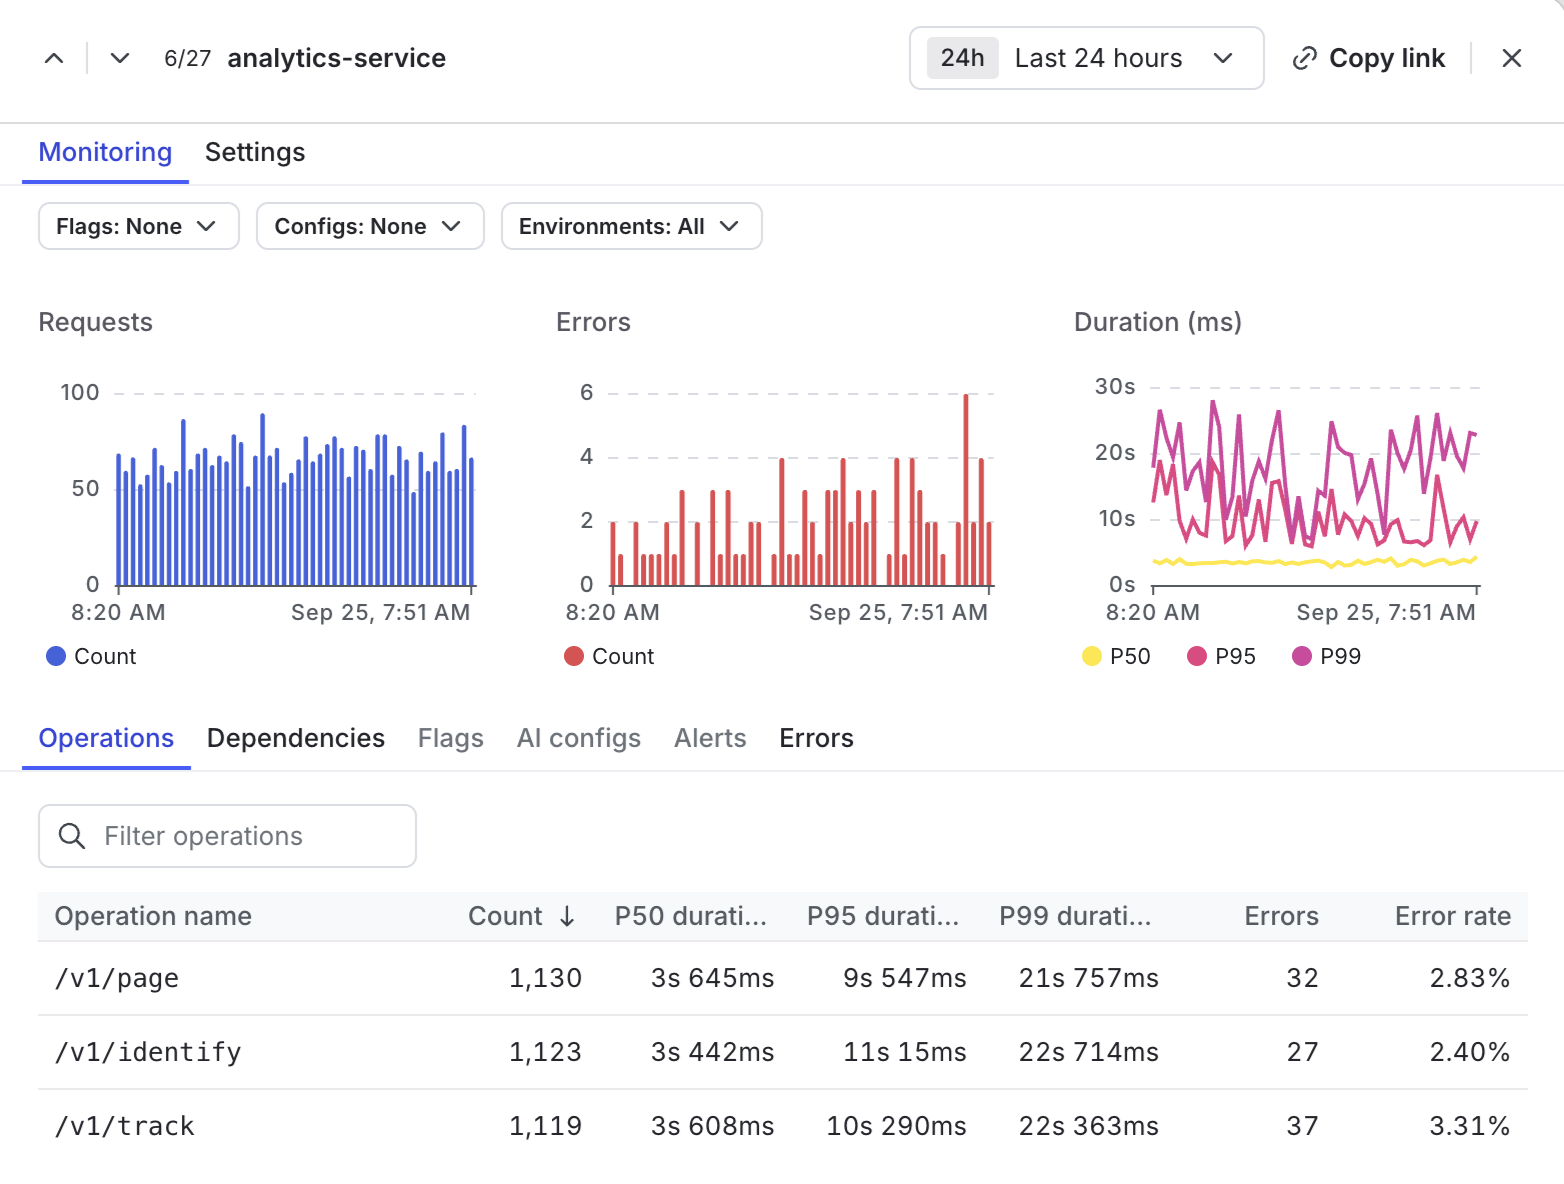This screenshot has width=1564, height=1184.
Task: Sort by Errors column header
Action: (x=1281, y=916)
